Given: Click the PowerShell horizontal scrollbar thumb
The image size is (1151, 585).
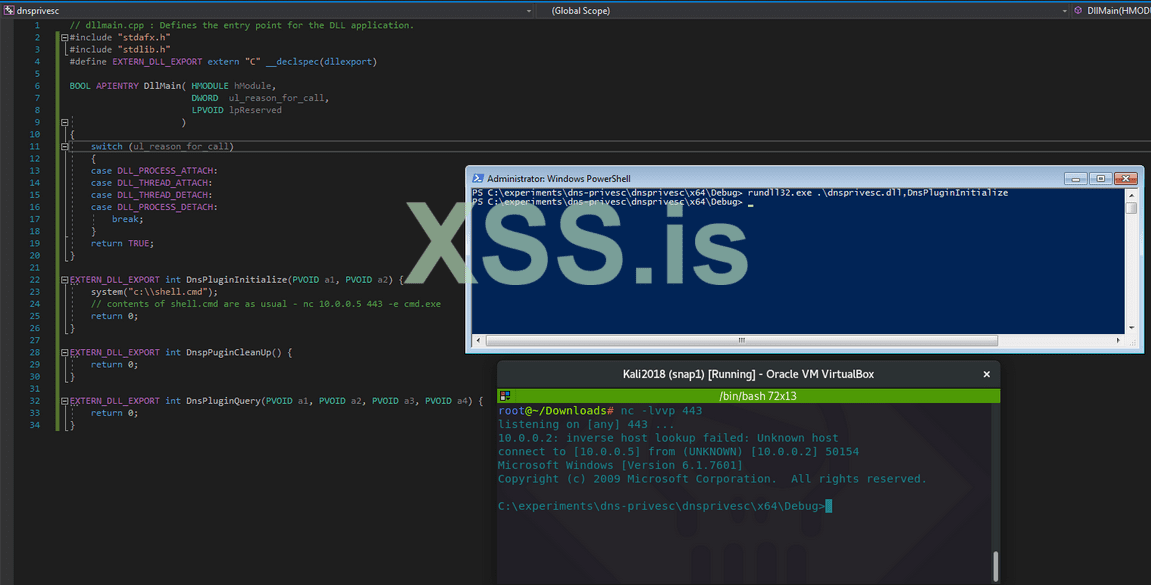Looking at the screenshot, I should pos(741,341).
